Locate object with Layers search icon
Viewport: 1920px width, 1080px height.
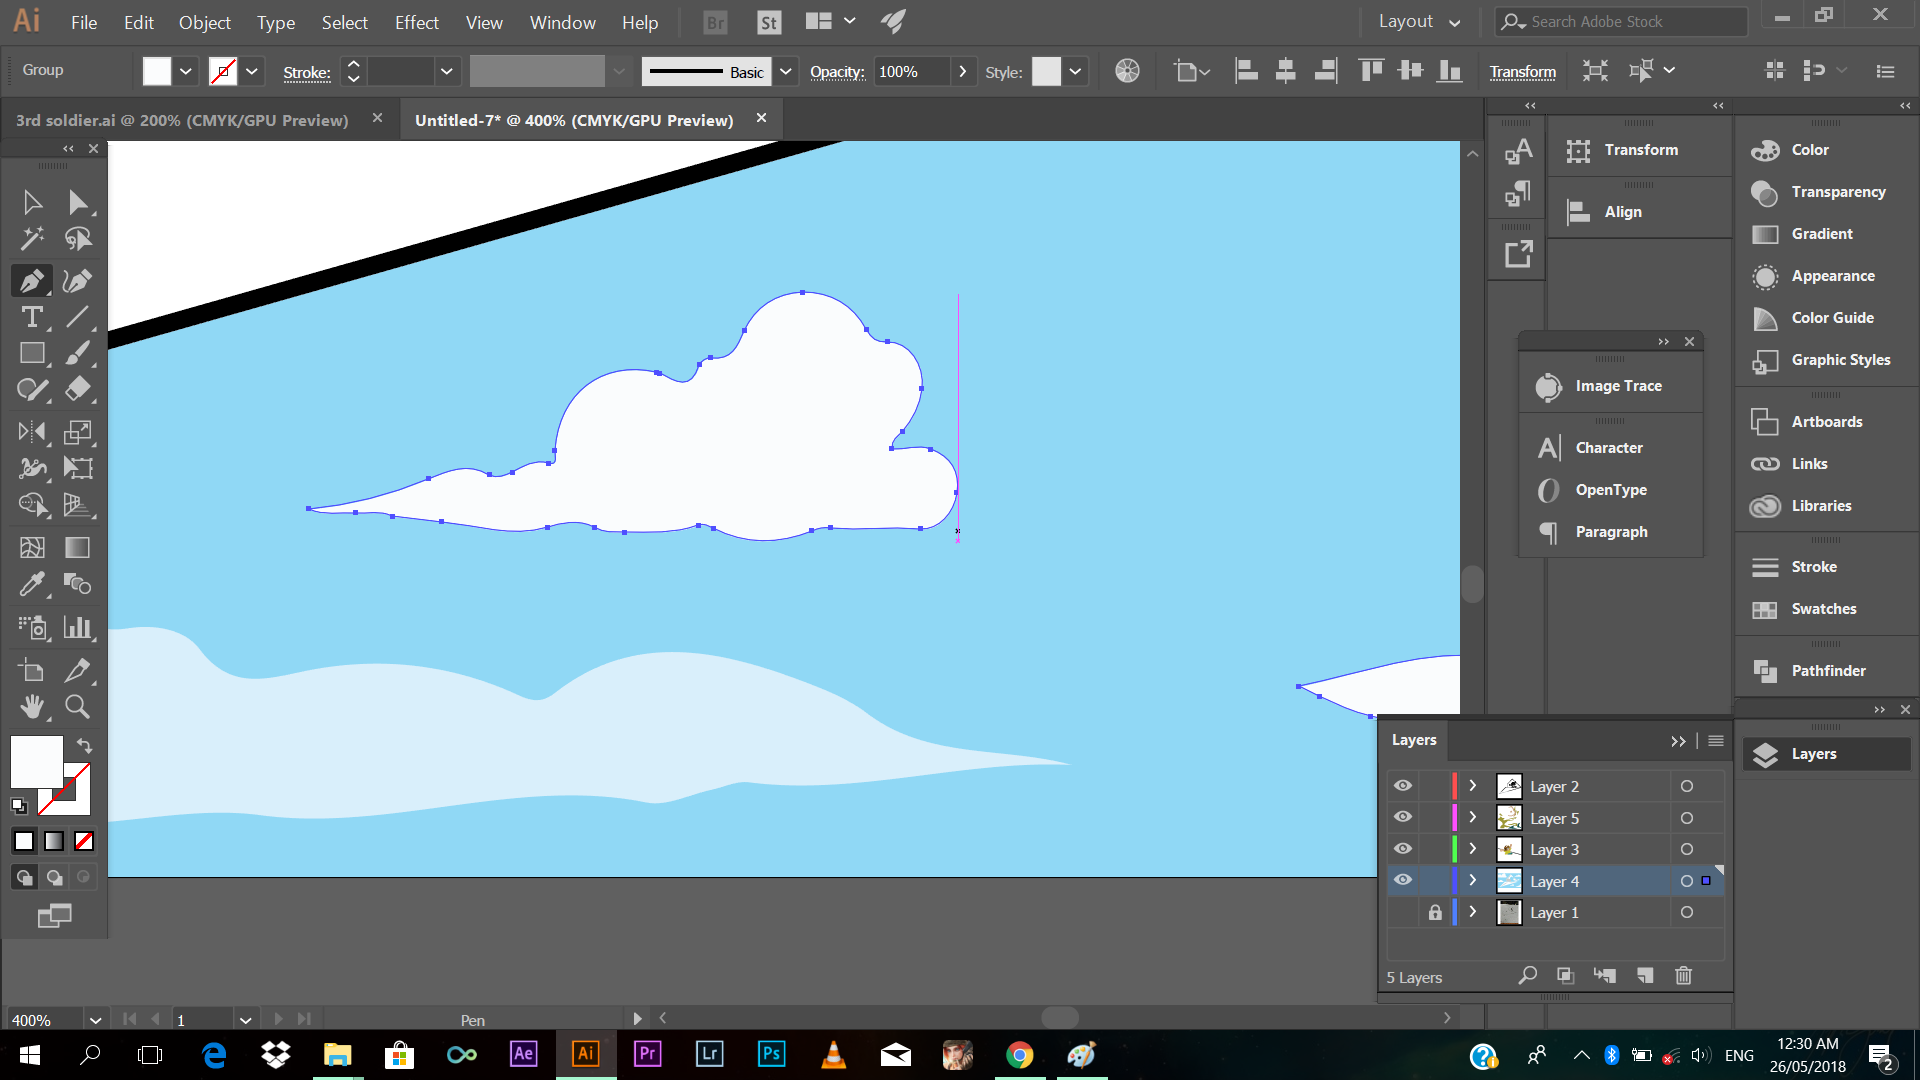1527,976
